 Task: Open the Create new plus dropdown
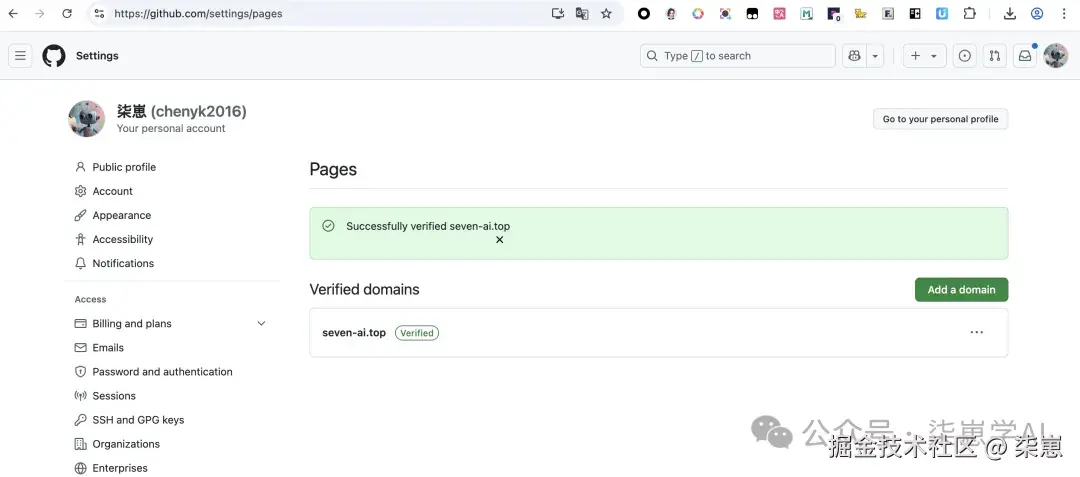tap(925, 56)
